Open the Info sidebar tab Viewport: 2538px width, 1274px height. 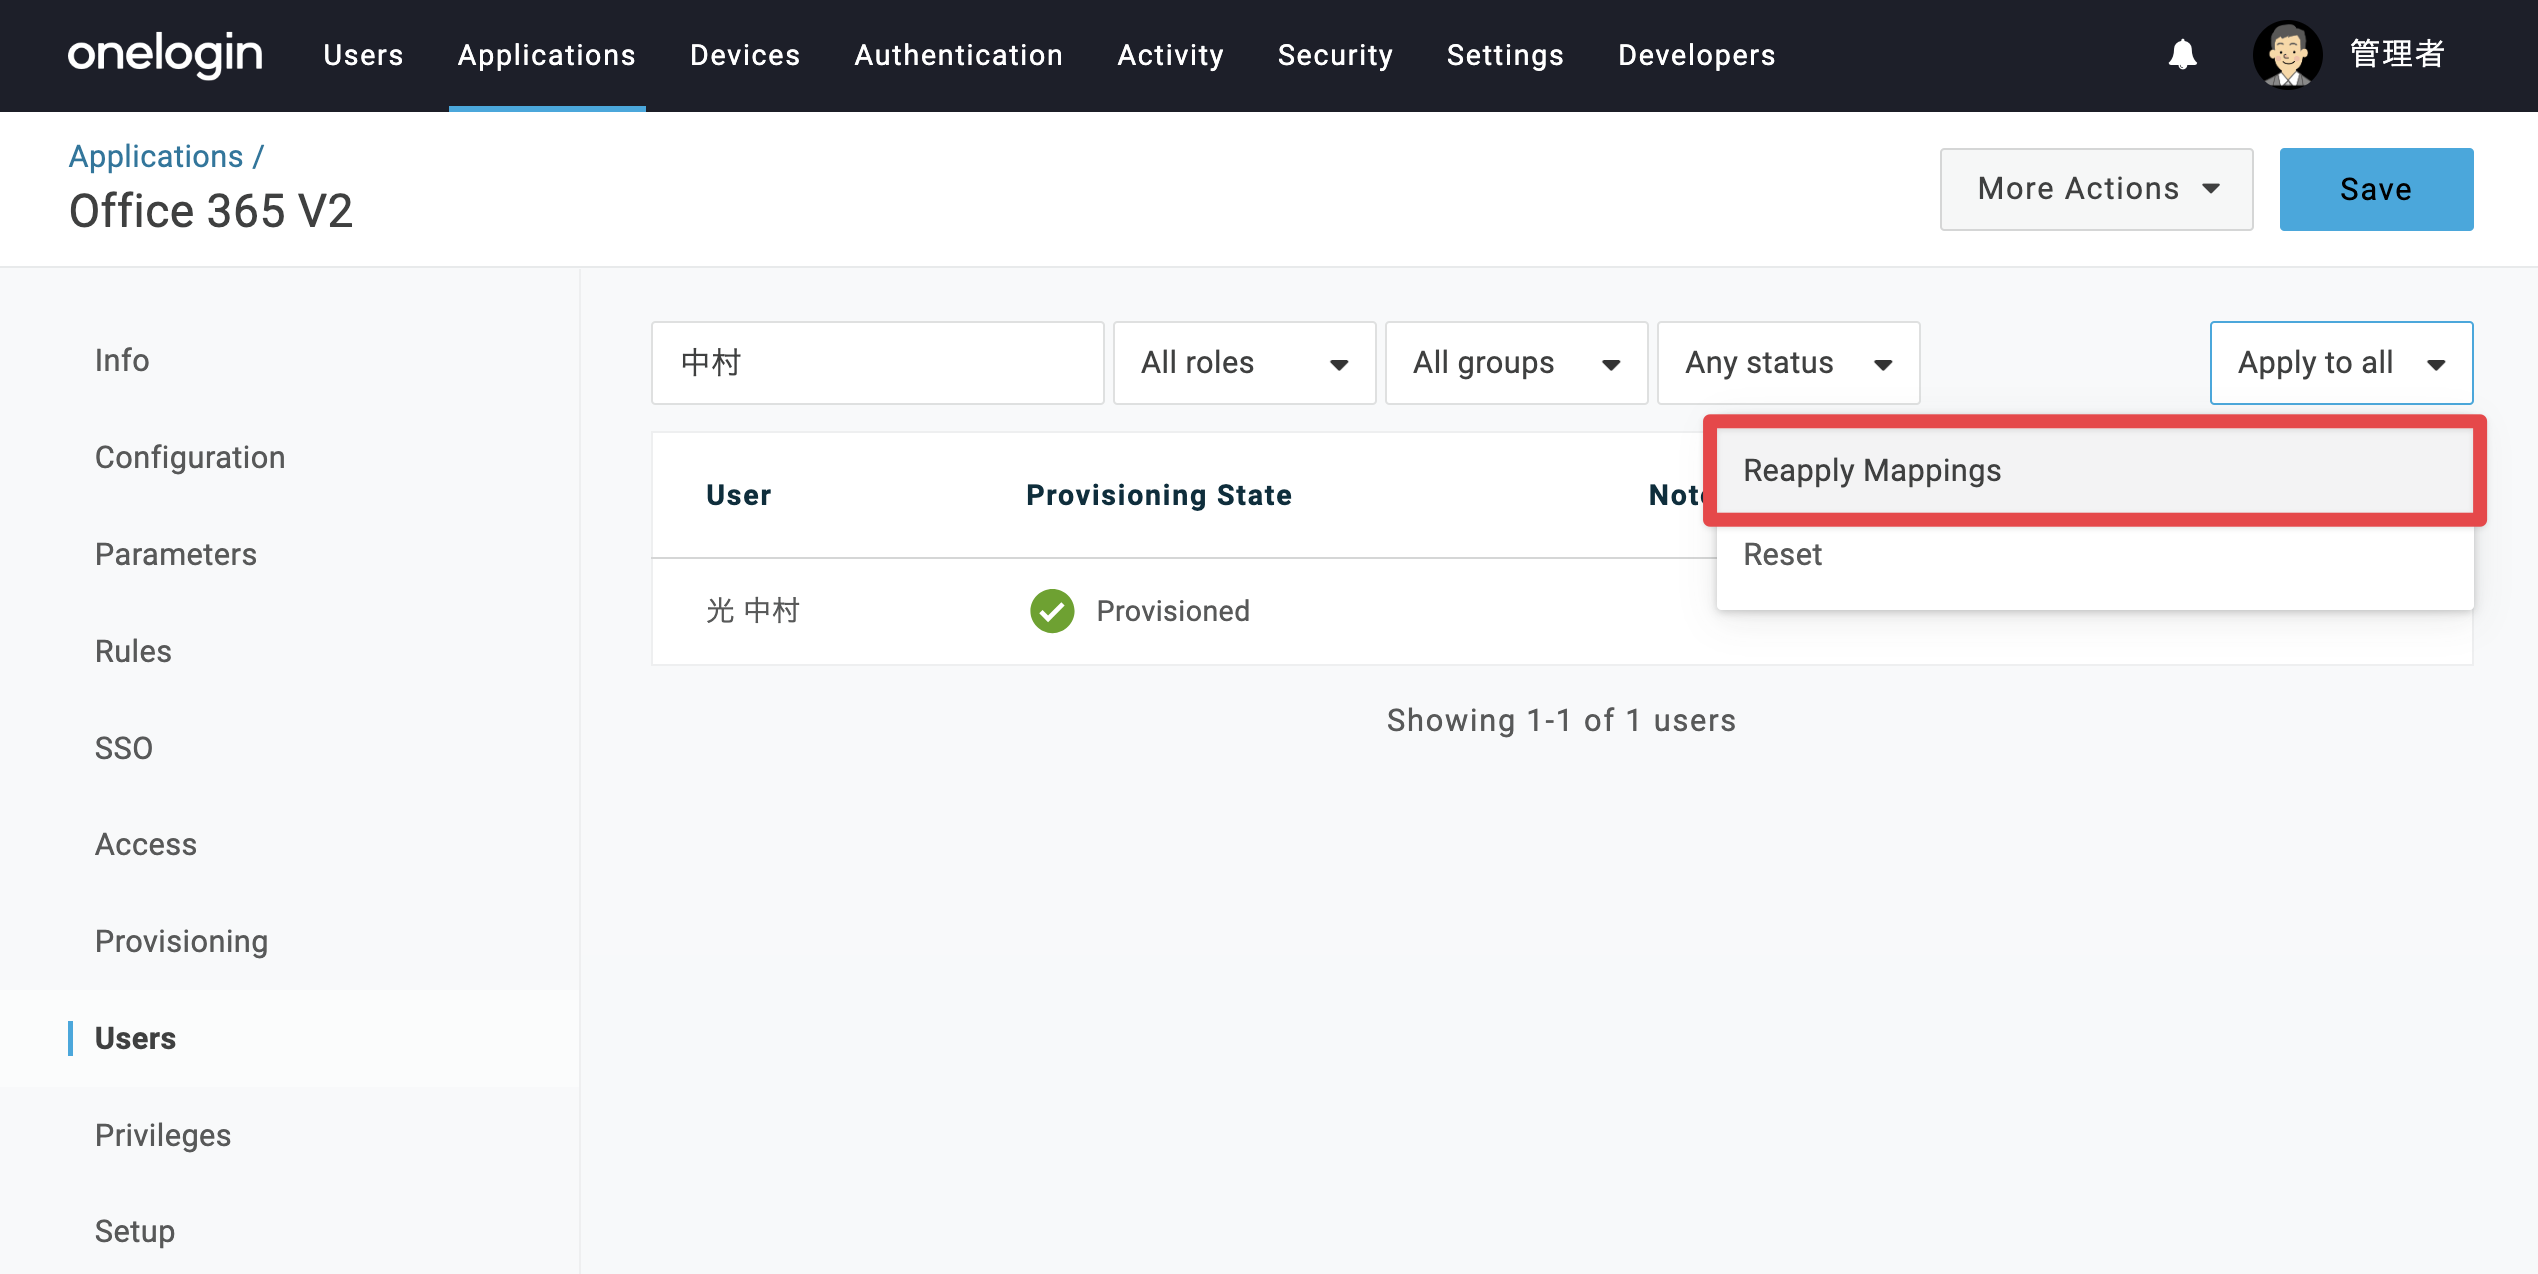click(122, 360)
